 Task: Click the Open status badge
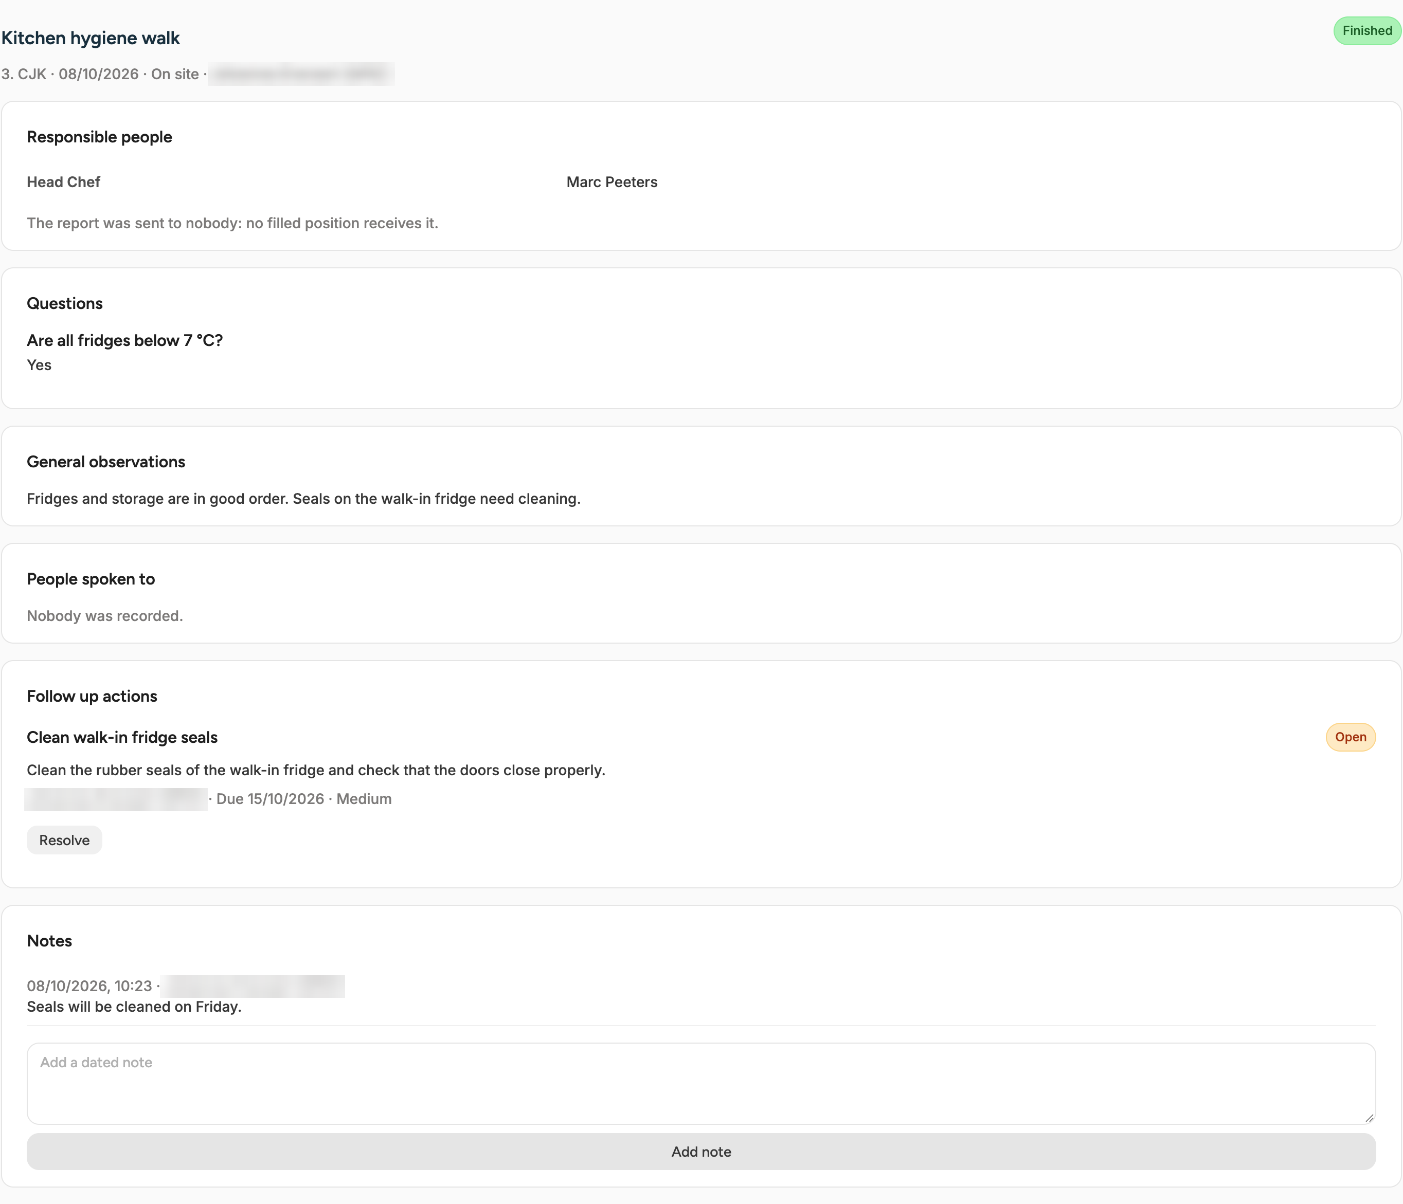coord(1350,737)
